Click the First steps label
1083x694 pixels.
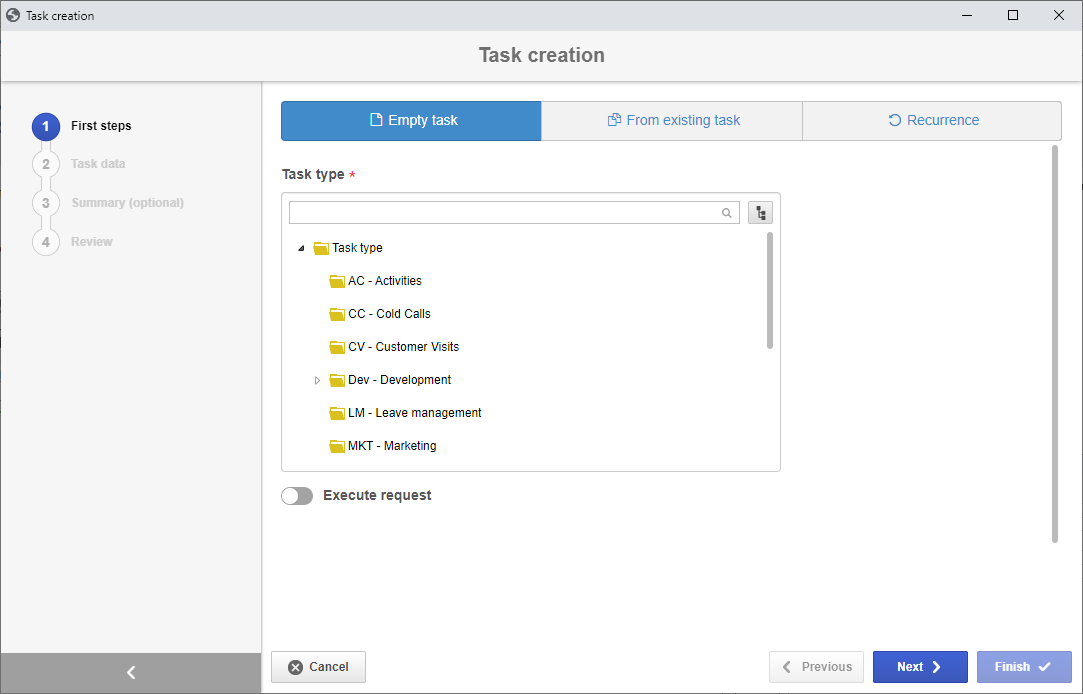101,126
